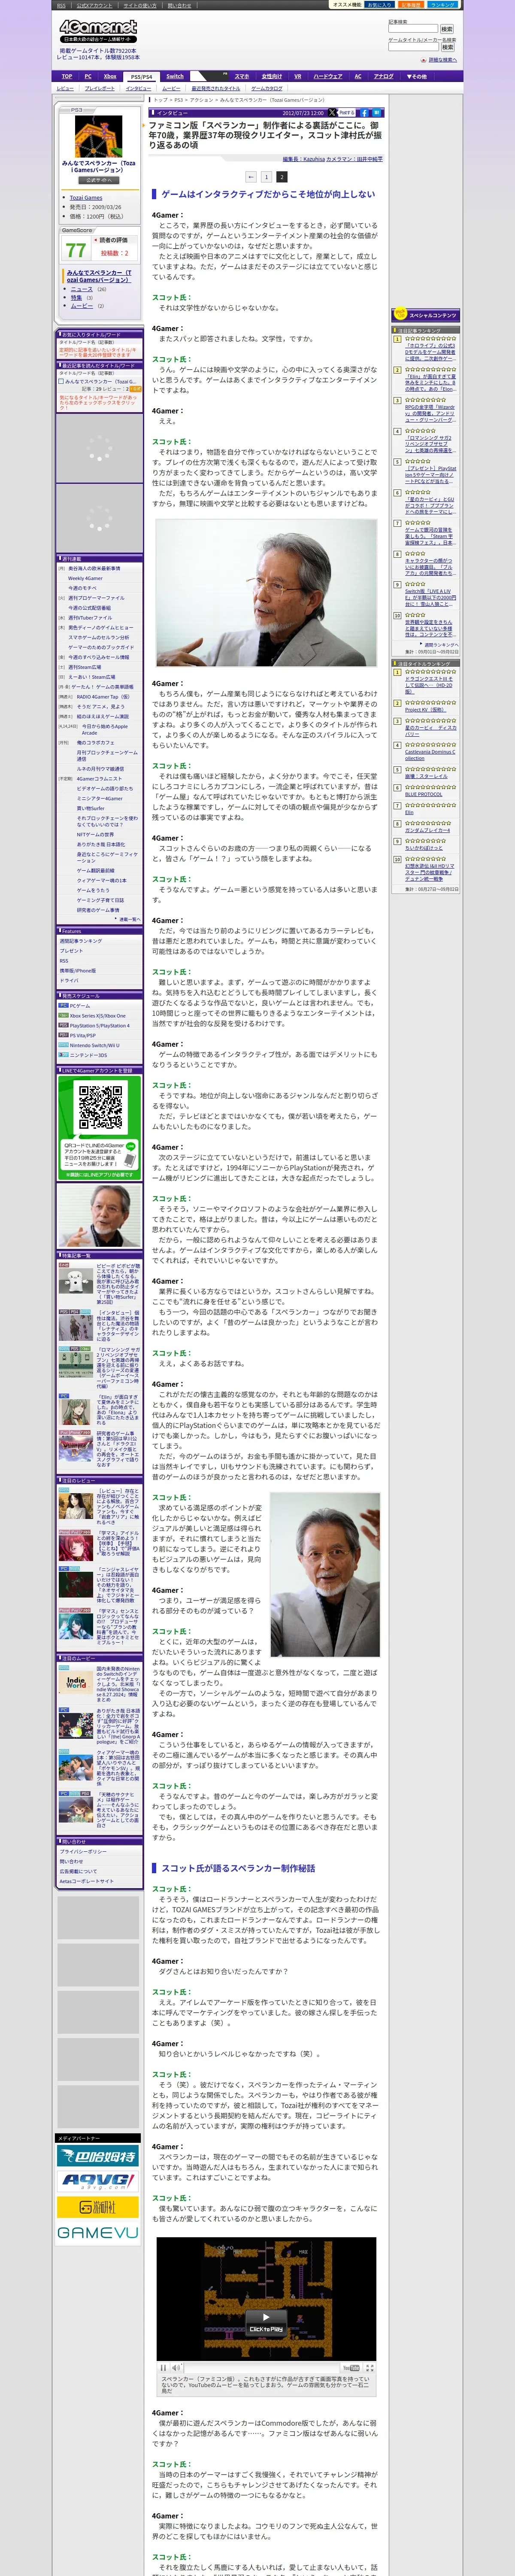Open the プレイレポート sub-menu item
Viewport: 515px width, 2576px height.
pos(99,88)
